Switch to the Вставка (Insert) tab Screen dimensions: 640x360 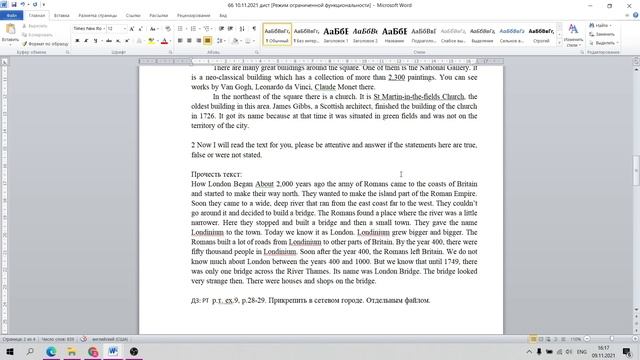click(x=62, y=16)
